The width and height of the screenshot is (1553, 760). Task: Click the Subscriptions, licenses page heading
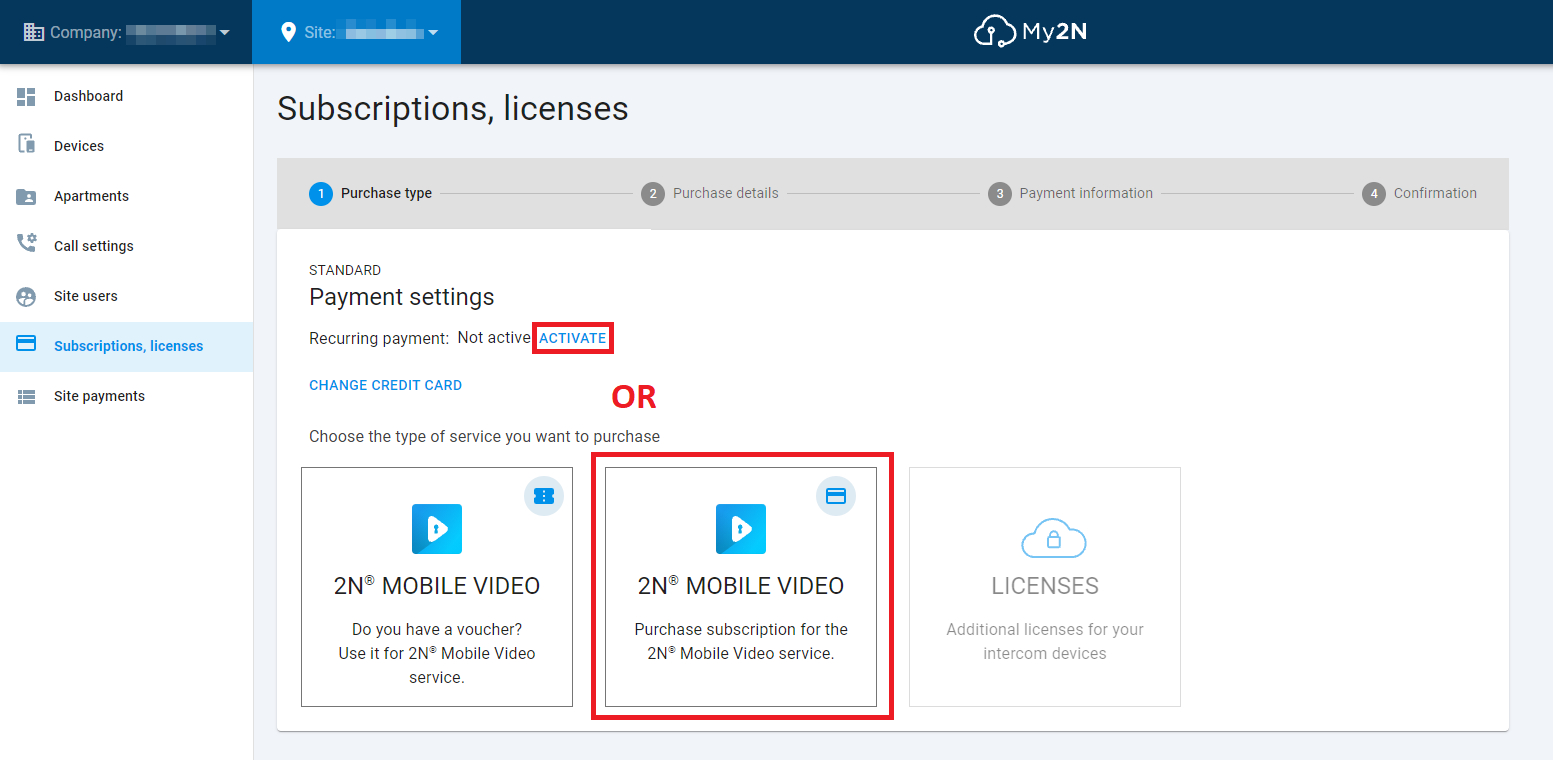(x=453, y=108)
